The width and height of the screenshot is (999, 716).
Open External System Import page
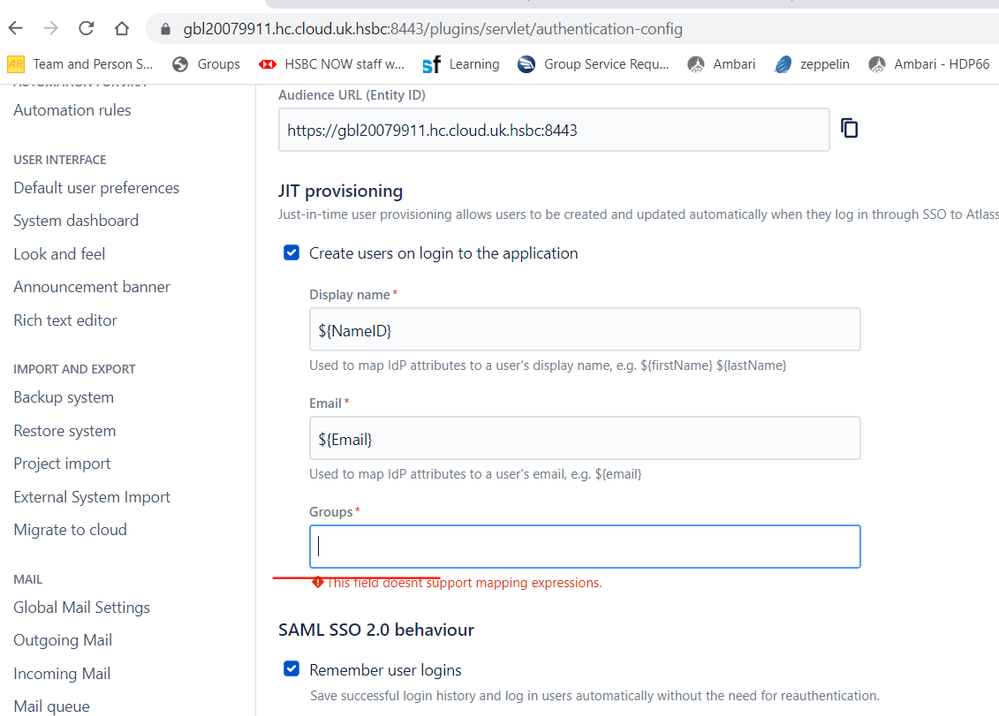(92, 497)
